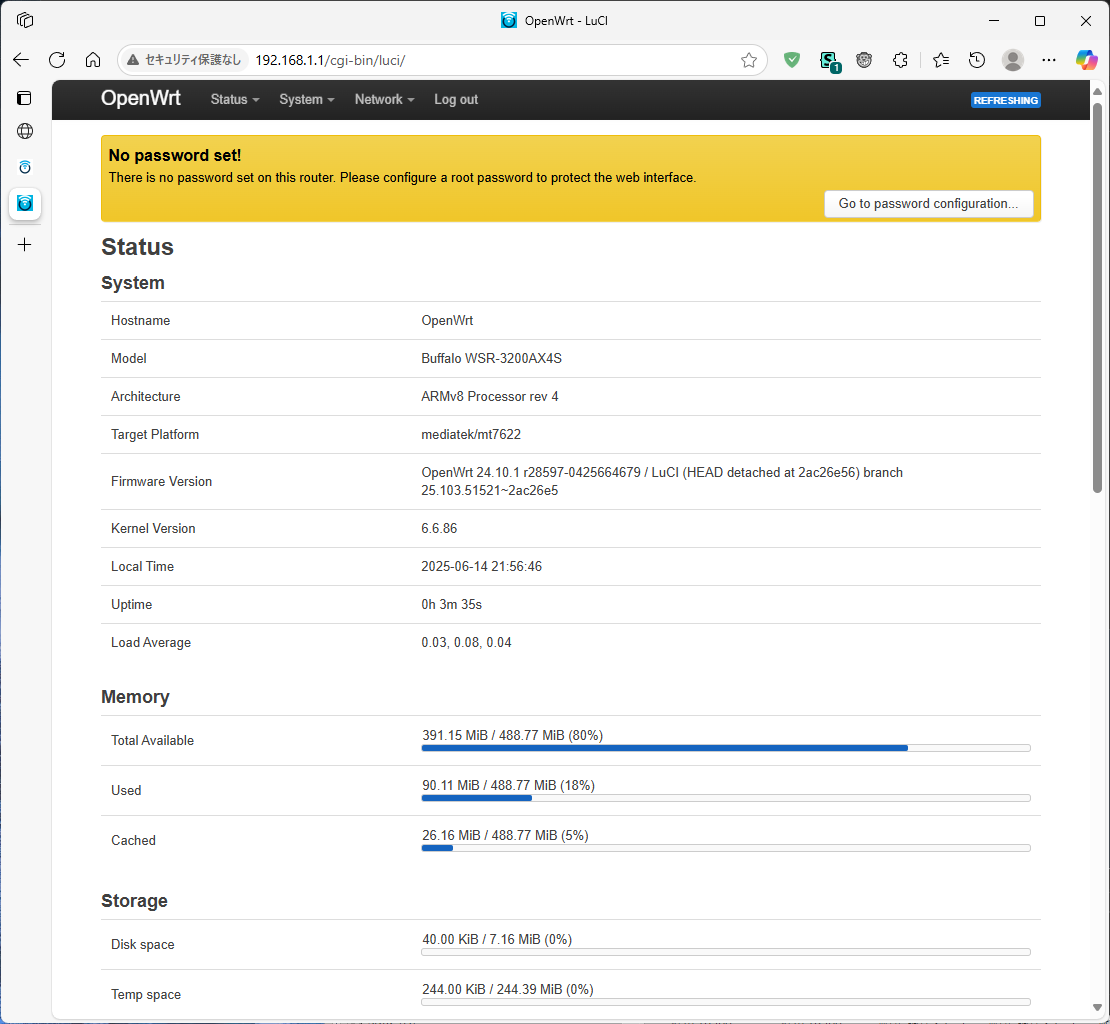Click the vertical page scrollbar thumb

coord(1097,298)
